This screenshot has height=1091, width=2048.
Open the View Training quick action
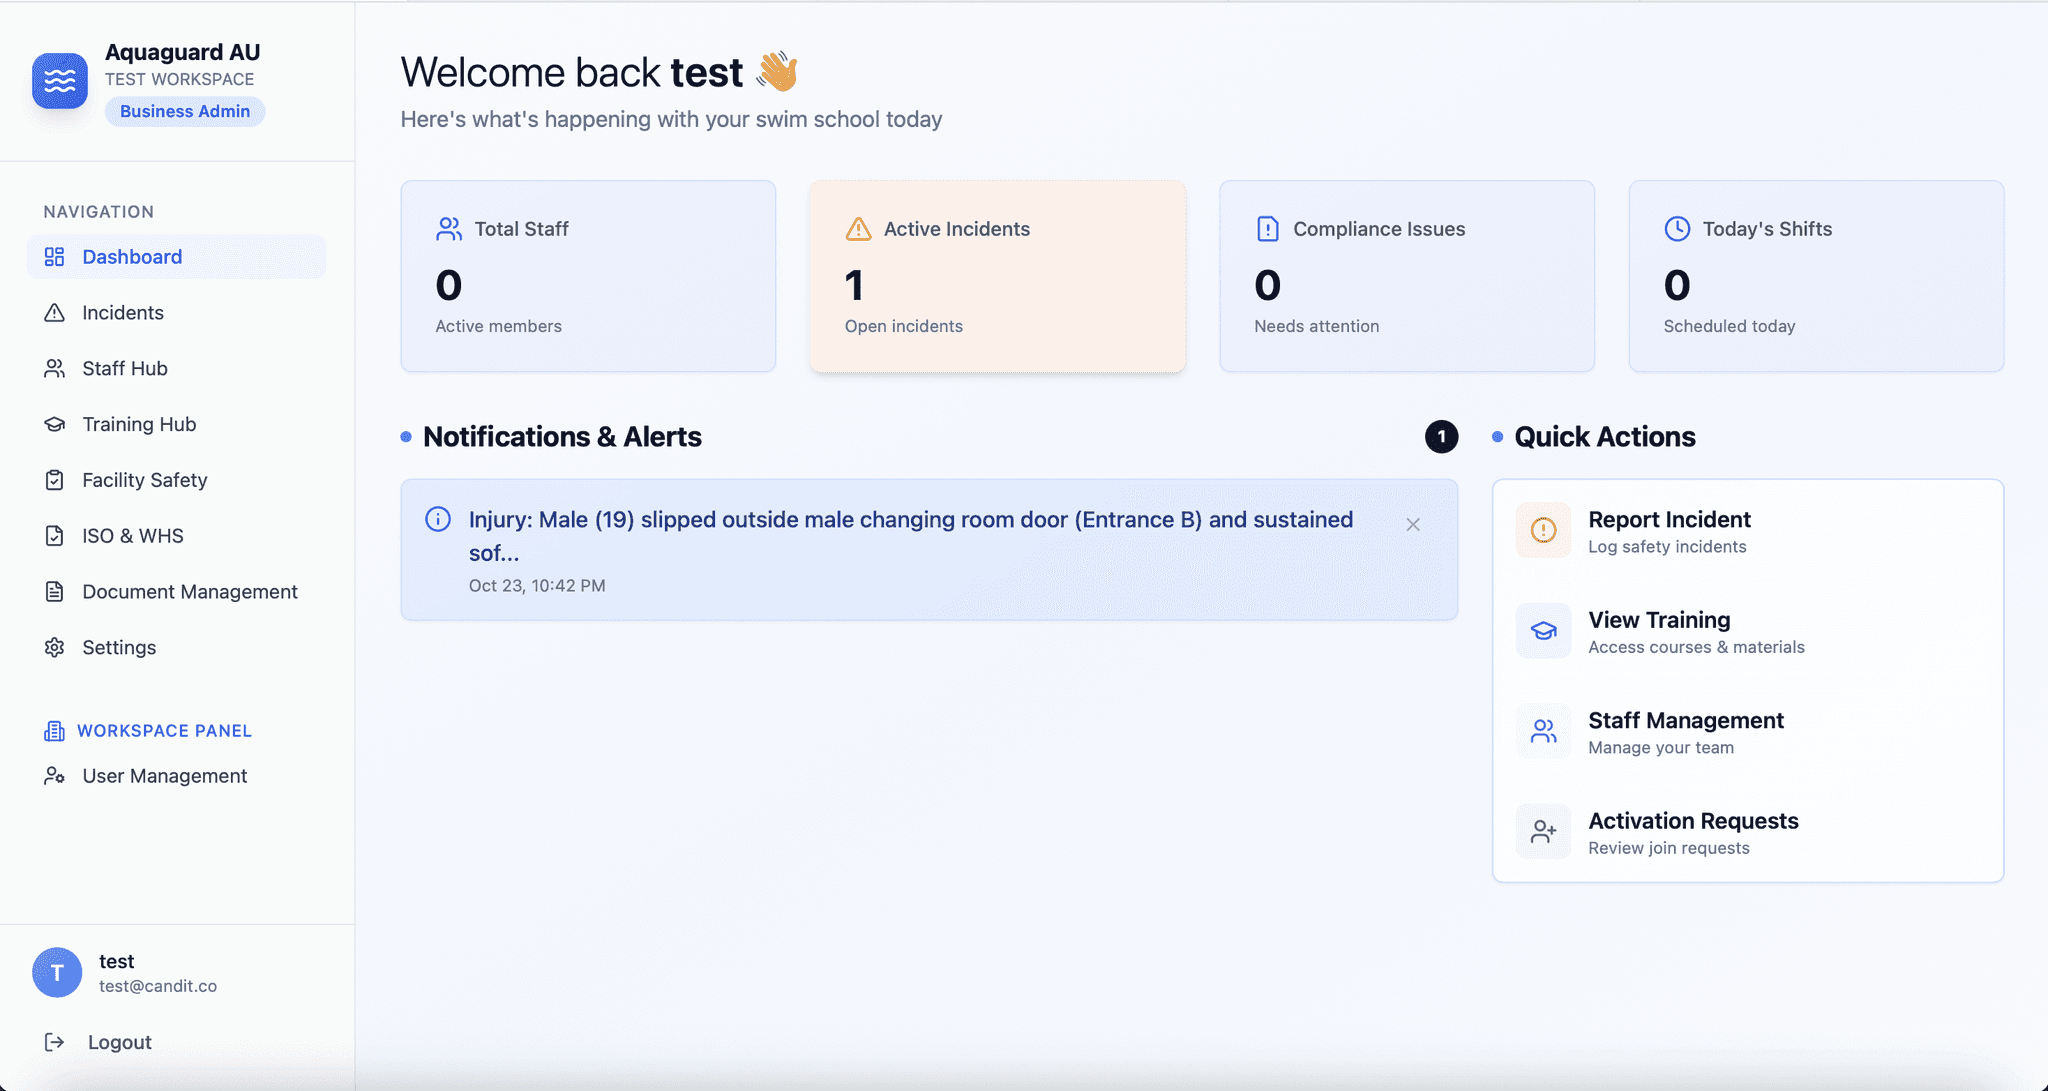pos(1748,631)
